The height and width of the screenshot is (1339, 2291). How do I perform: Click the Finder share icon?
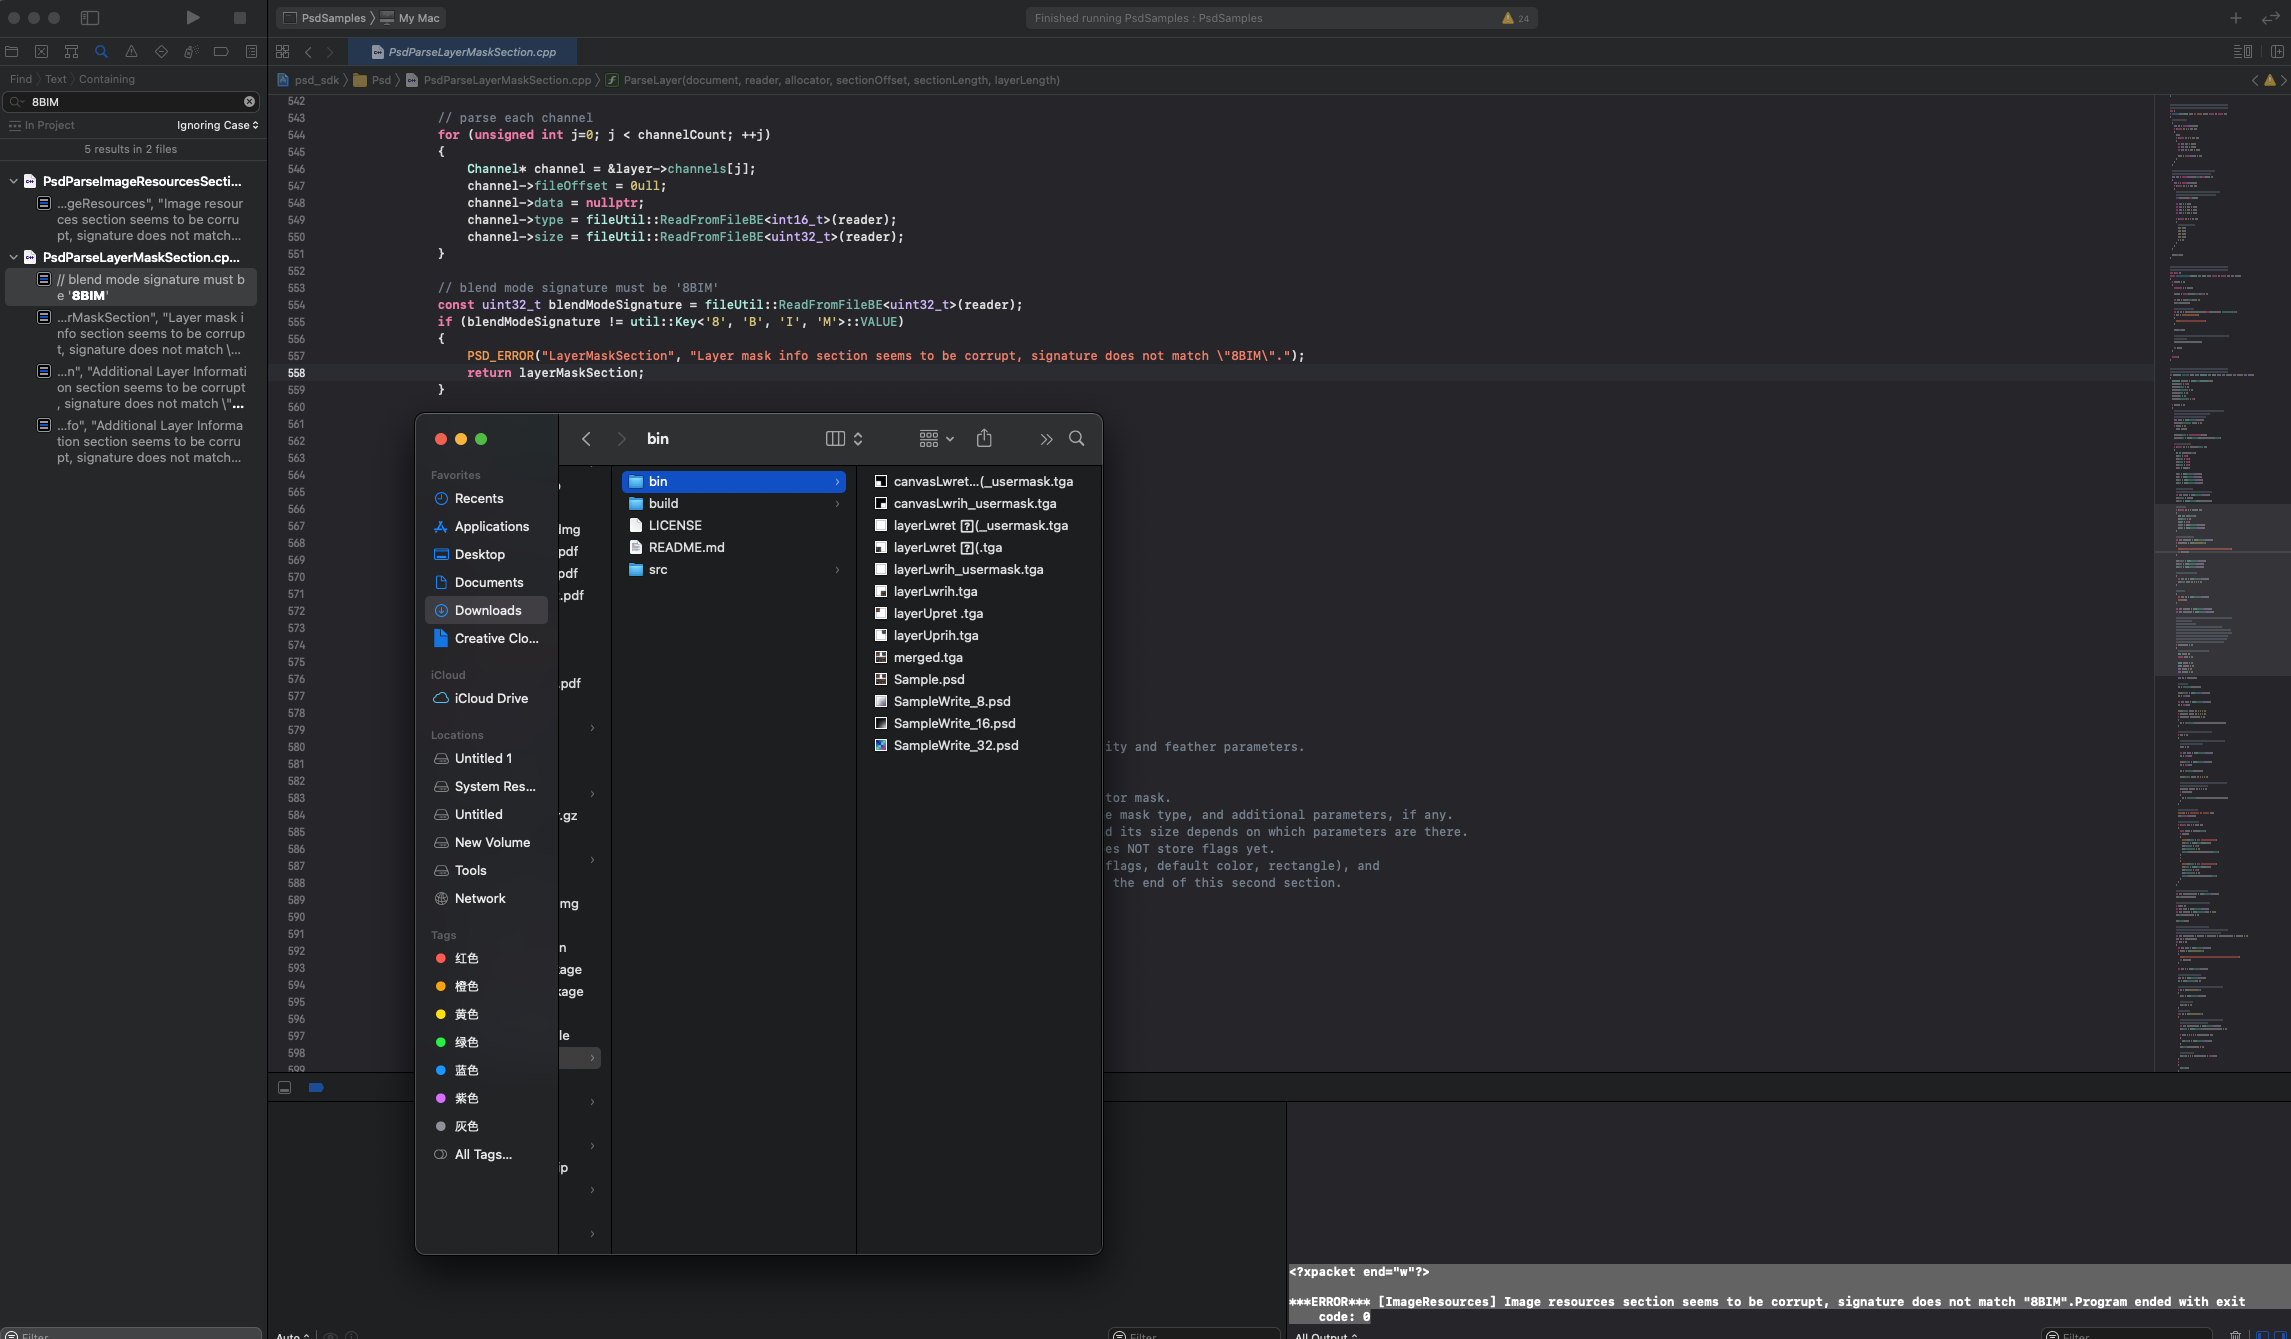pyautogui.click(x=984, y=439)
